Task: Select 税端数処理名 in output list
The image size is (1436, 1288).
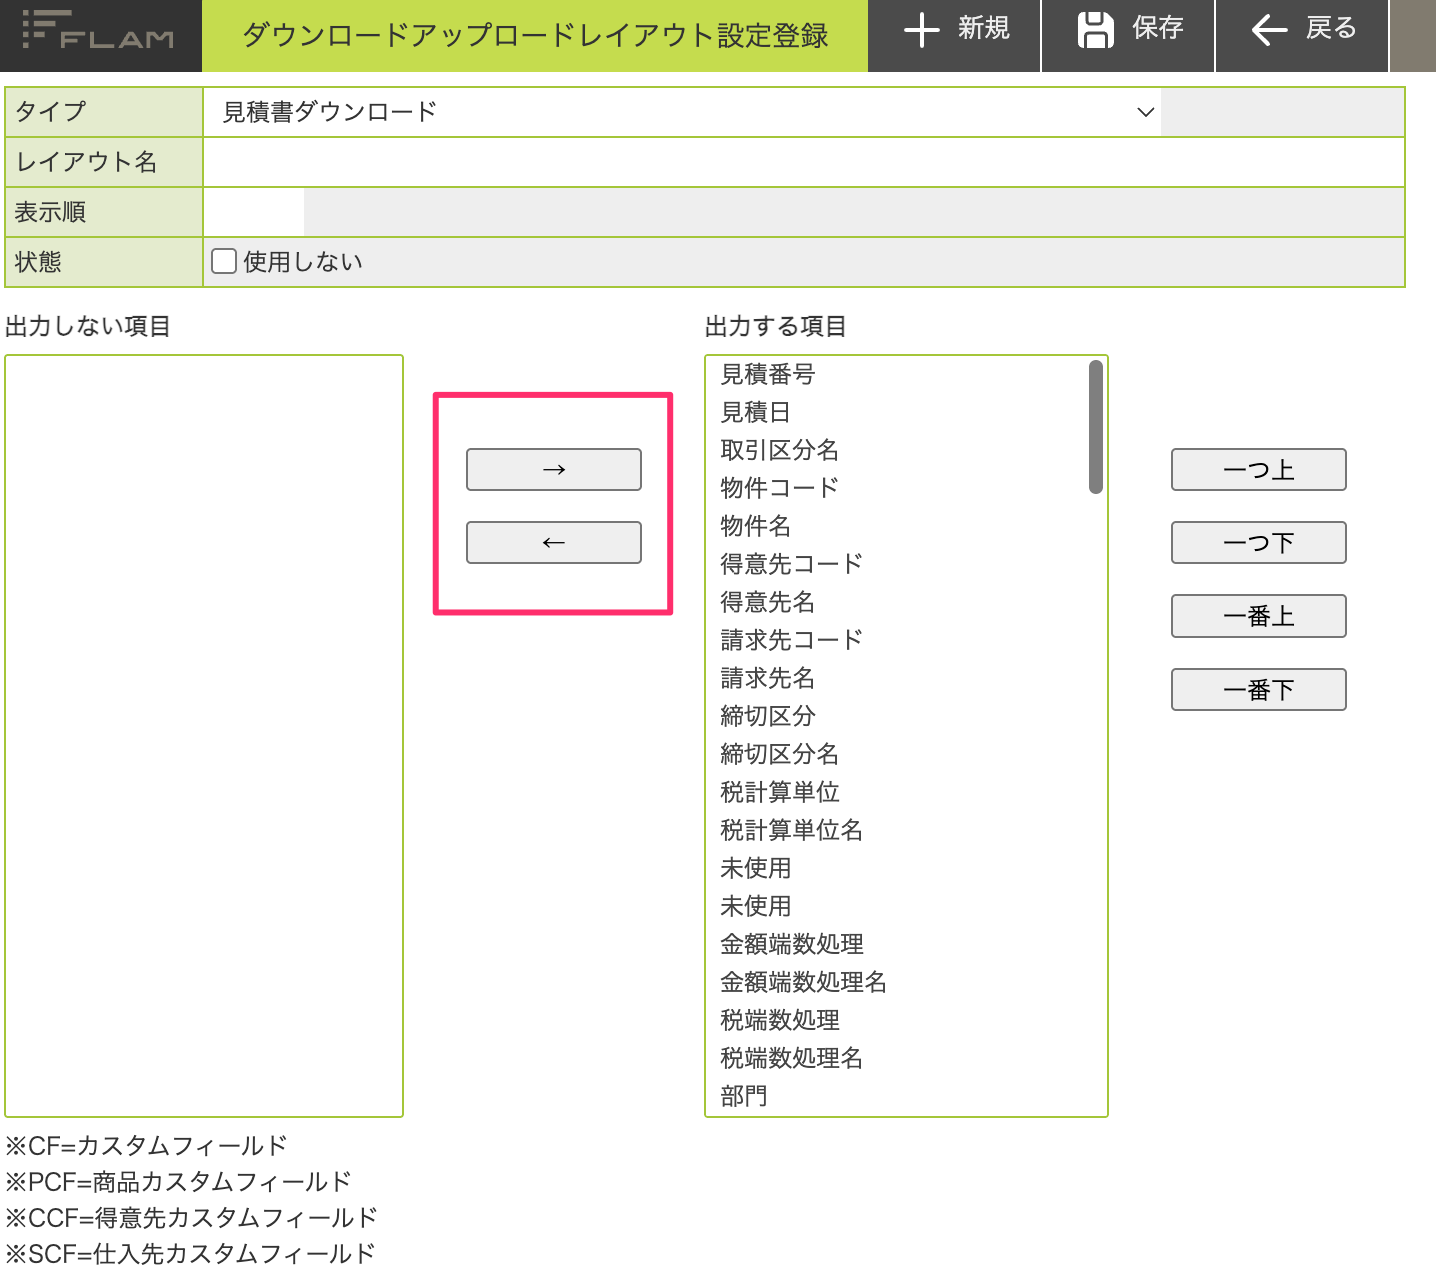Action: click(x=792, y=1058)
